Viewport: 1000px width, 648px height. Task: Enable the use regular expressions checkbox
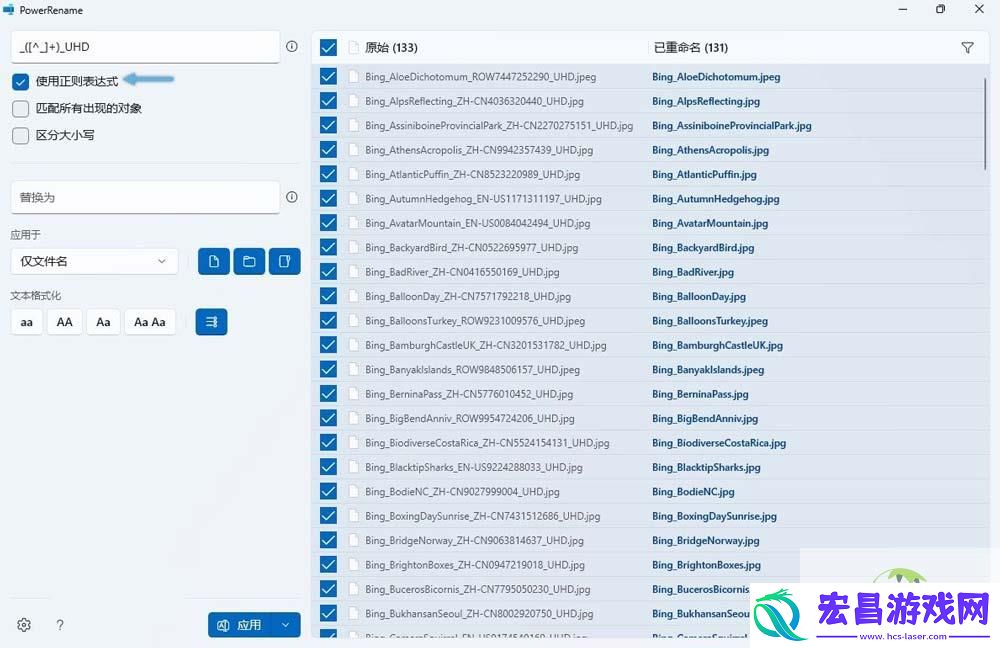[20, 82]
